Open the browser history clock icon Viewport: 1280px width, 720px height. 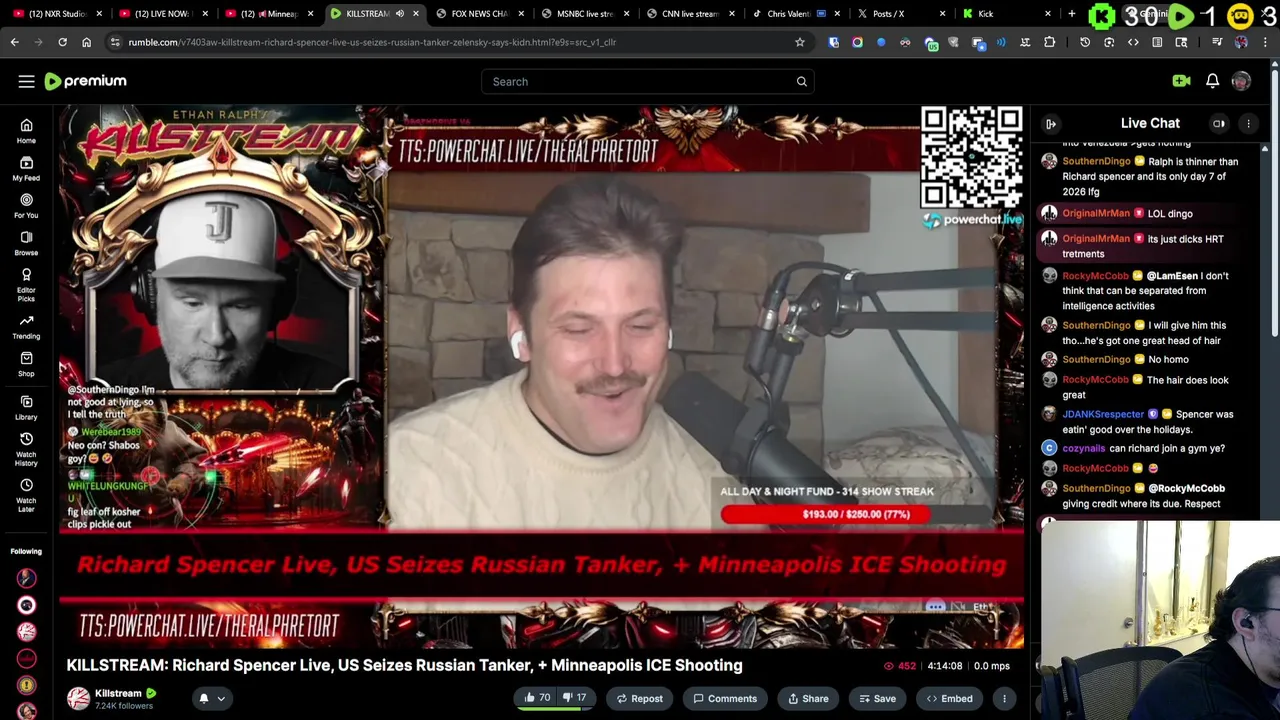1085,42
